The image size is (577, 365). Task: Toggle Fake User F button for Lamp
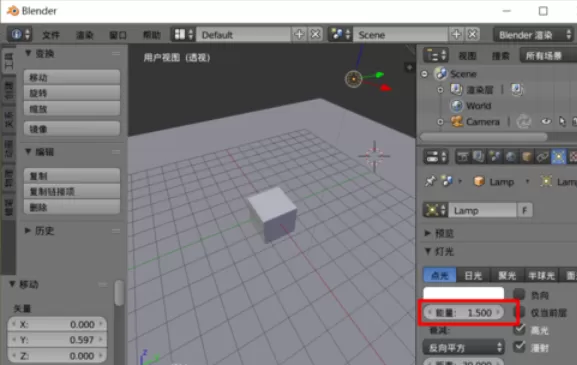(525, 210)
